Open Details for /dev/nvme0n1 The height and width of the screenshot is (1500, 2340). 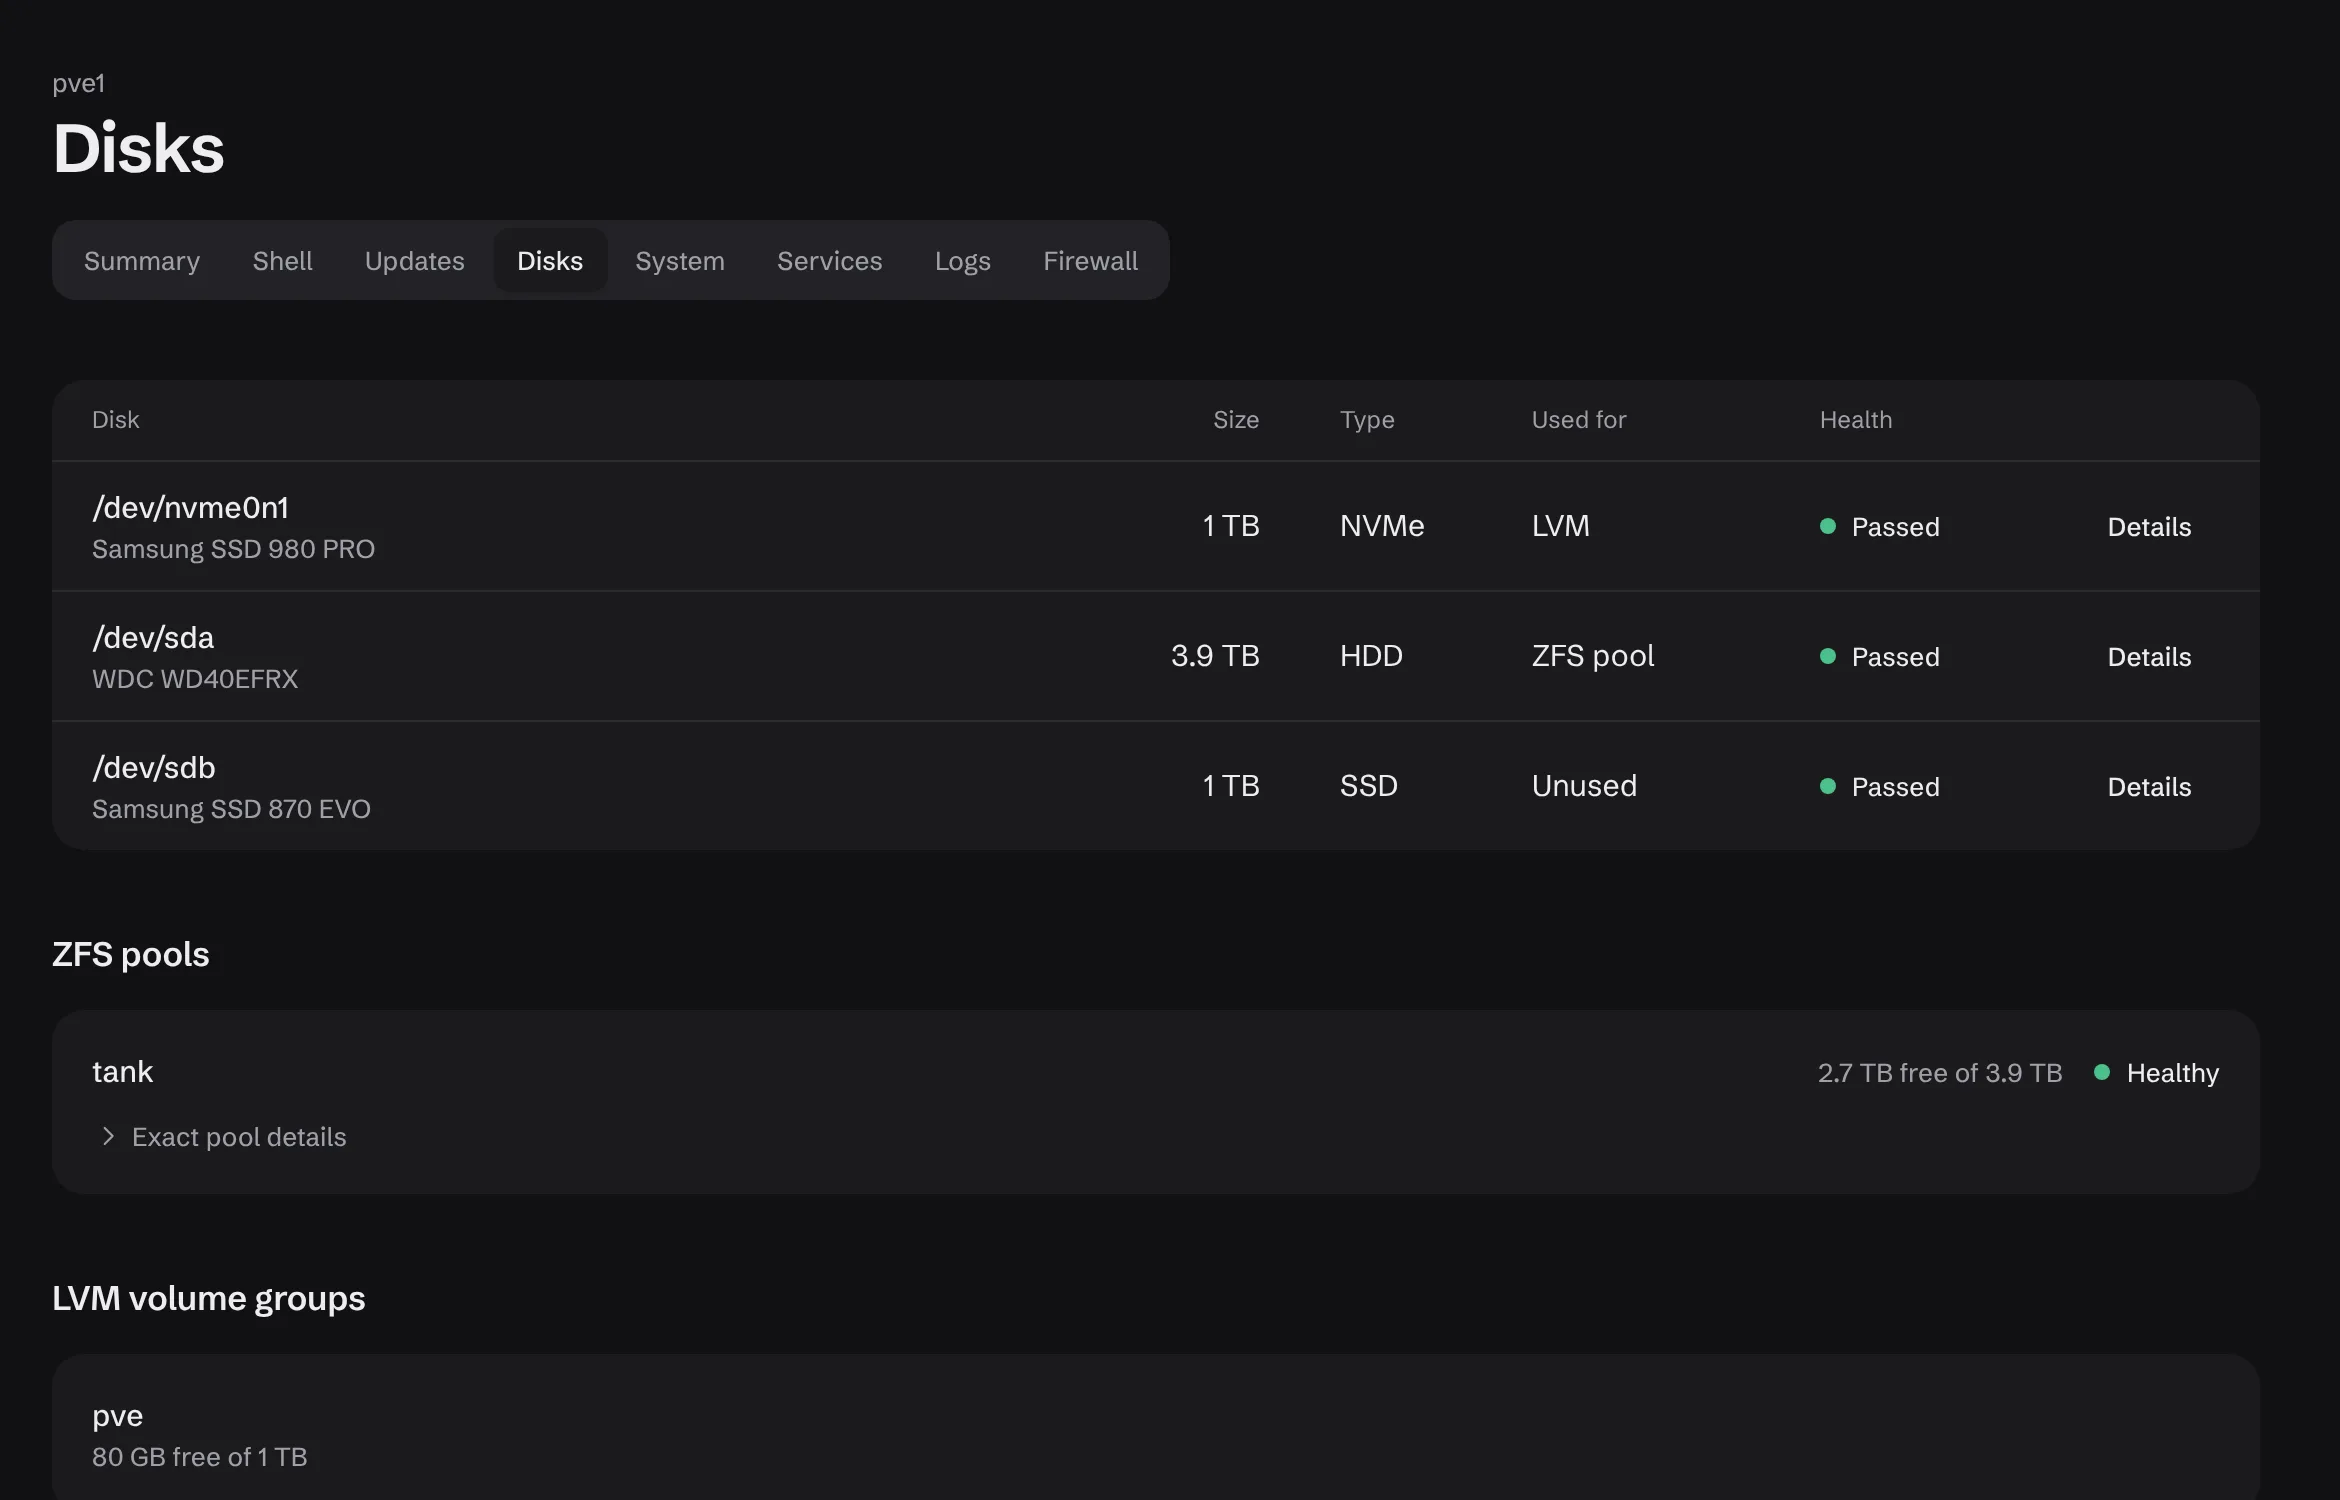(x=2149, y=527)
